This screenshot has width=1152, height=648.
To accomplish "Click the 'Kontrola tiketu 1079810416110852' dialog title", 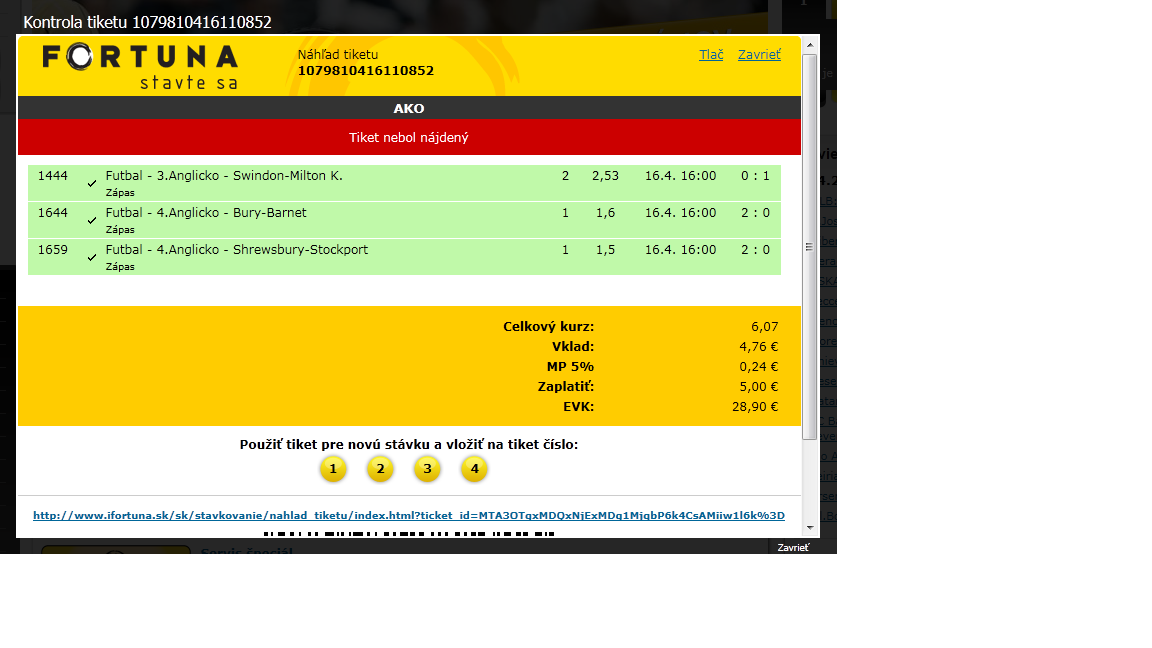I will (148, 22).
